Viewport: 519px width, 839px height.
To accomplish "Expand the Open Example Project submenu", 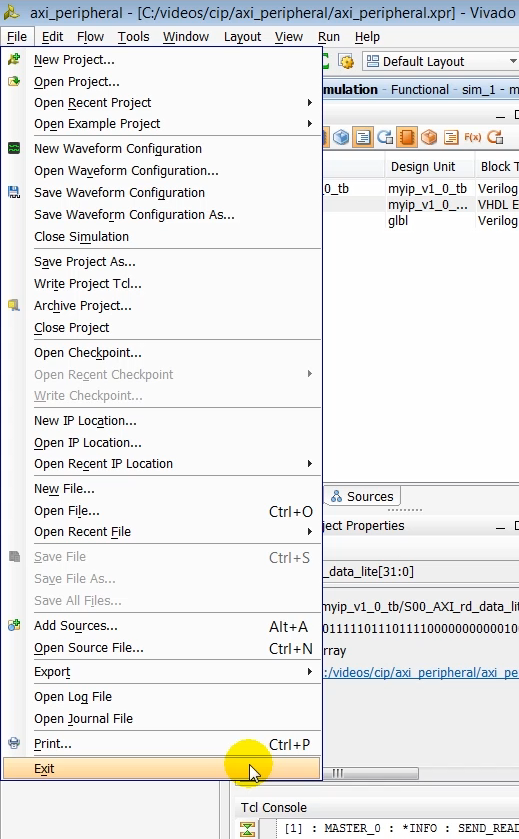I will pyautogui.click(x=309, y=124).
